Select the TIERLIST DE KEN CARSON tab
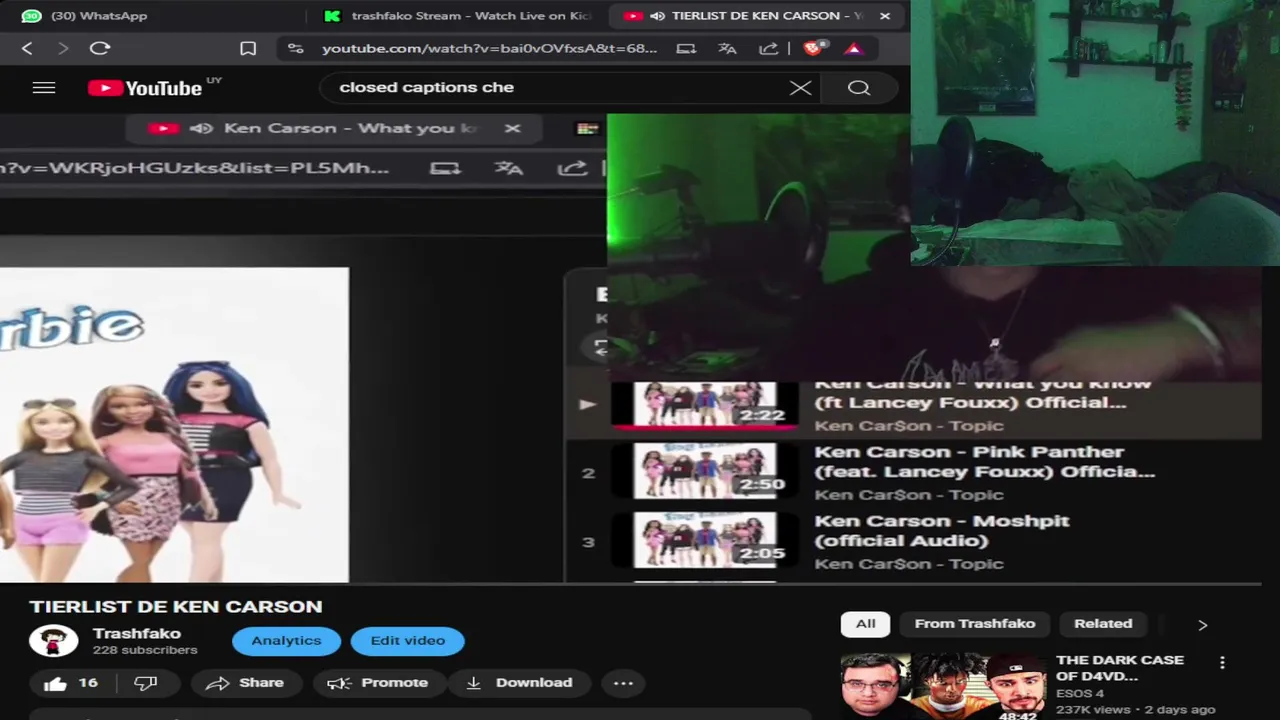This screenshot has width=1280, height=720. point(755,16)
